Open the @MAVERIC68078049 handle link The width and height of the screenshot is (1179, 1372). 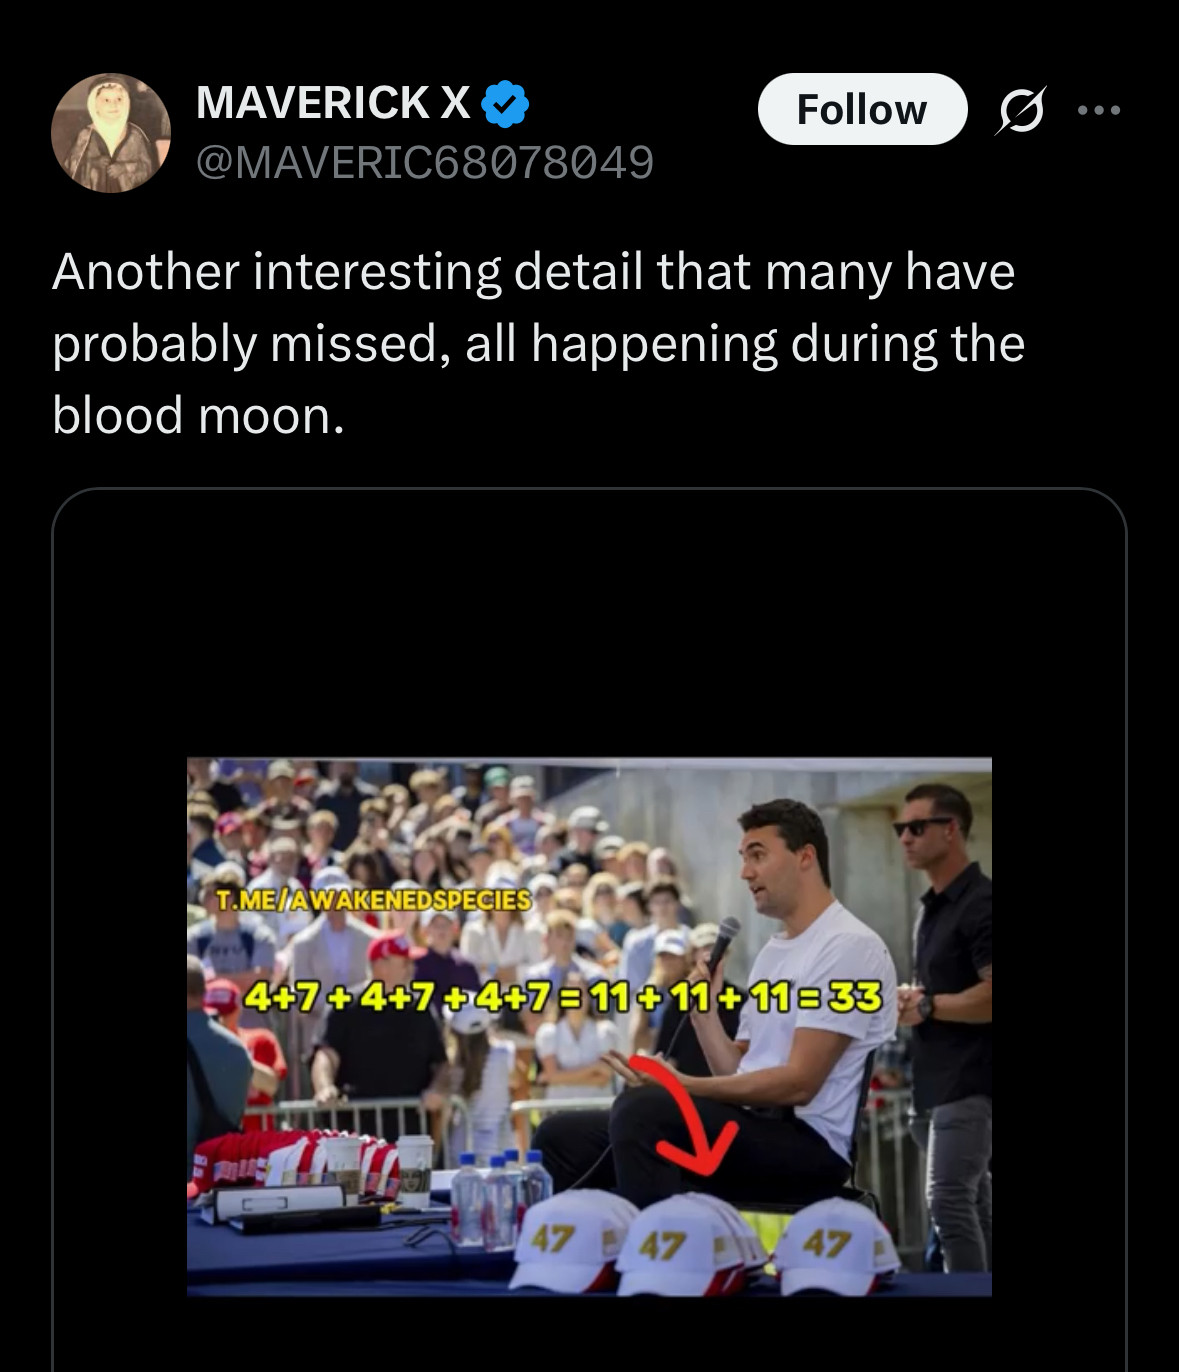point(424,162)
